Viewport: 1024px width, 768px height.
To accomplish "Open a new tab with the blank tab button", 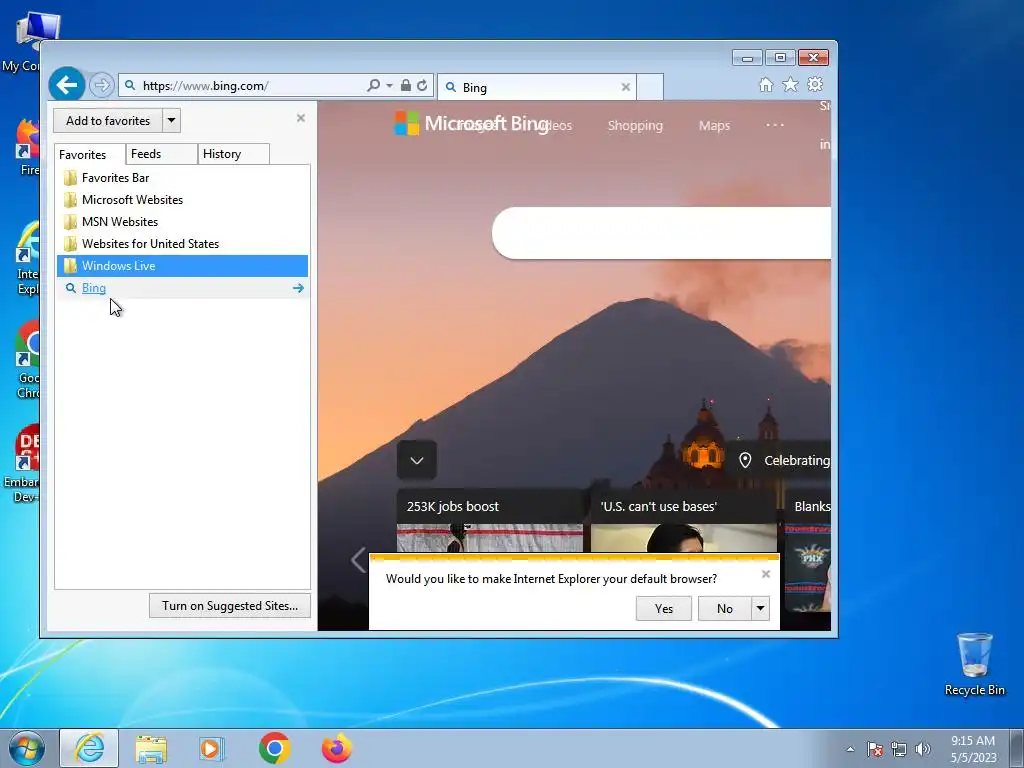I will pos(650,88).
